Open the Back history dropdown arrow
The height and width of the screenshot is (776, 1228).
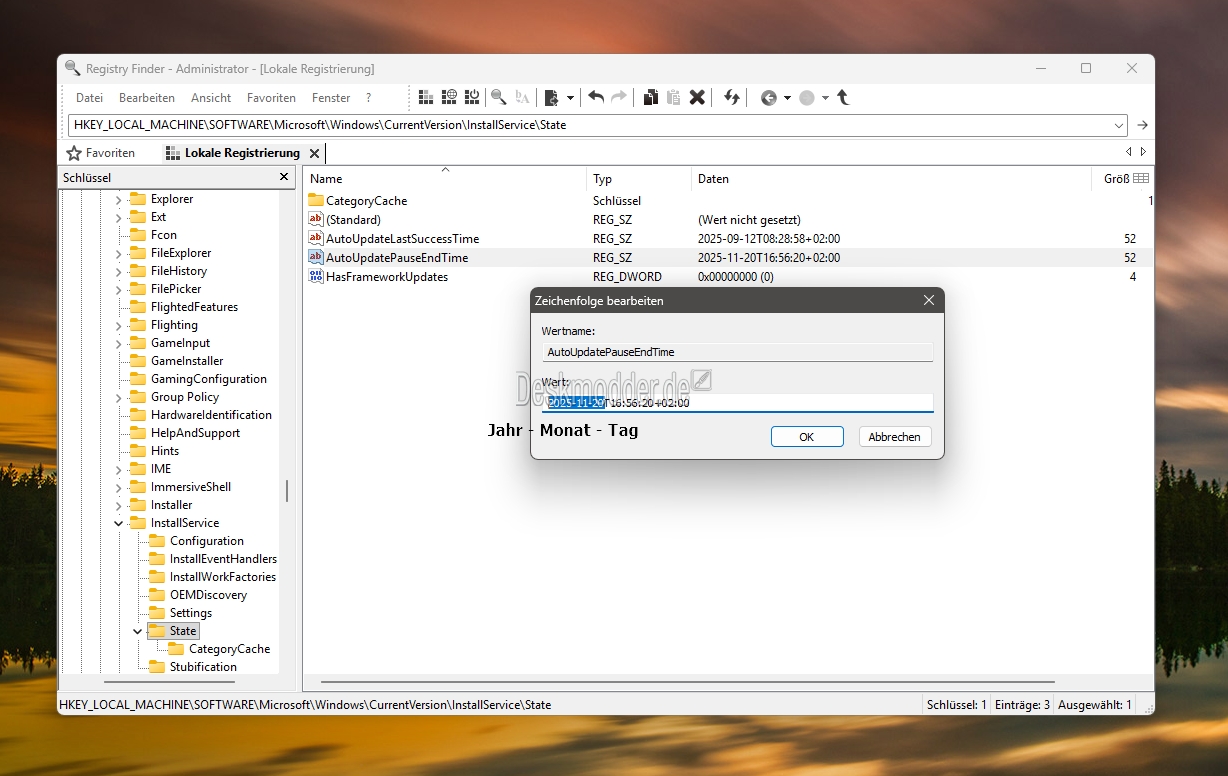coord(787,98)
